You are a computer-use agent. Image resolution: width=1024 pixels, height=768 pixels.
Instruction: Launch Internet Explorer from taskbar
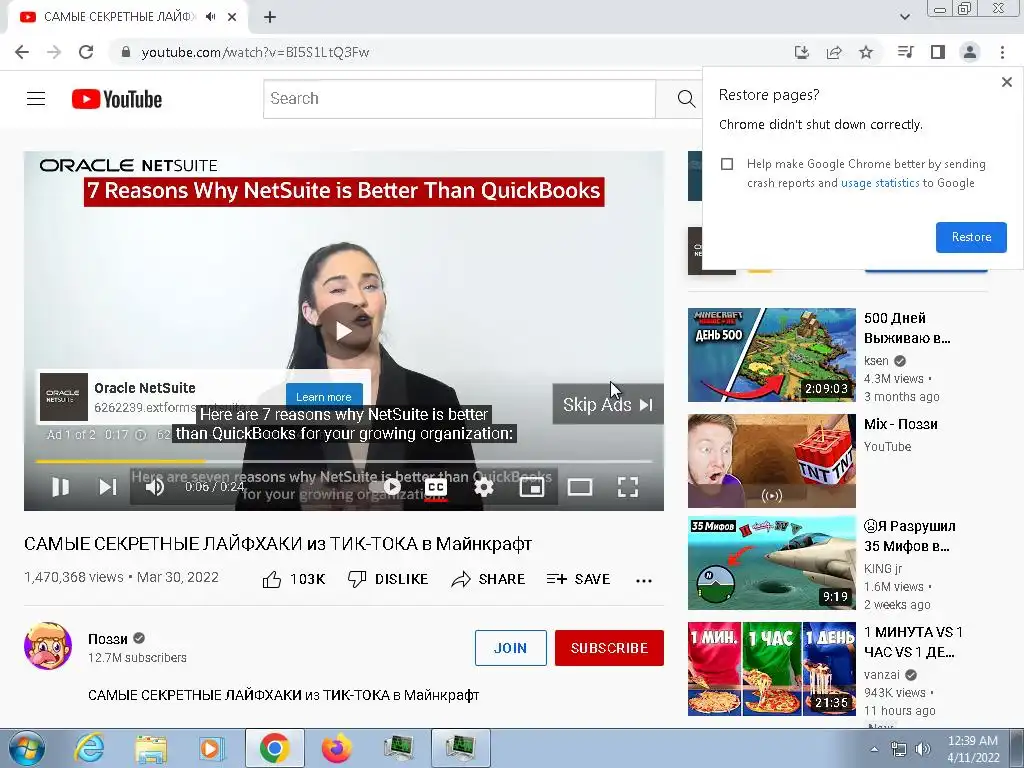89,748
